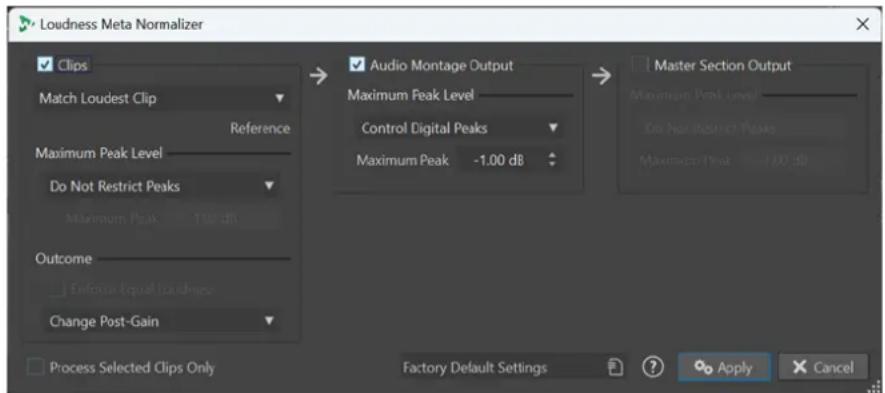Screen dimensions: 885x393
Task: Close the Loudness Meta Normalizer dialog
Action: tap(862, 24)
